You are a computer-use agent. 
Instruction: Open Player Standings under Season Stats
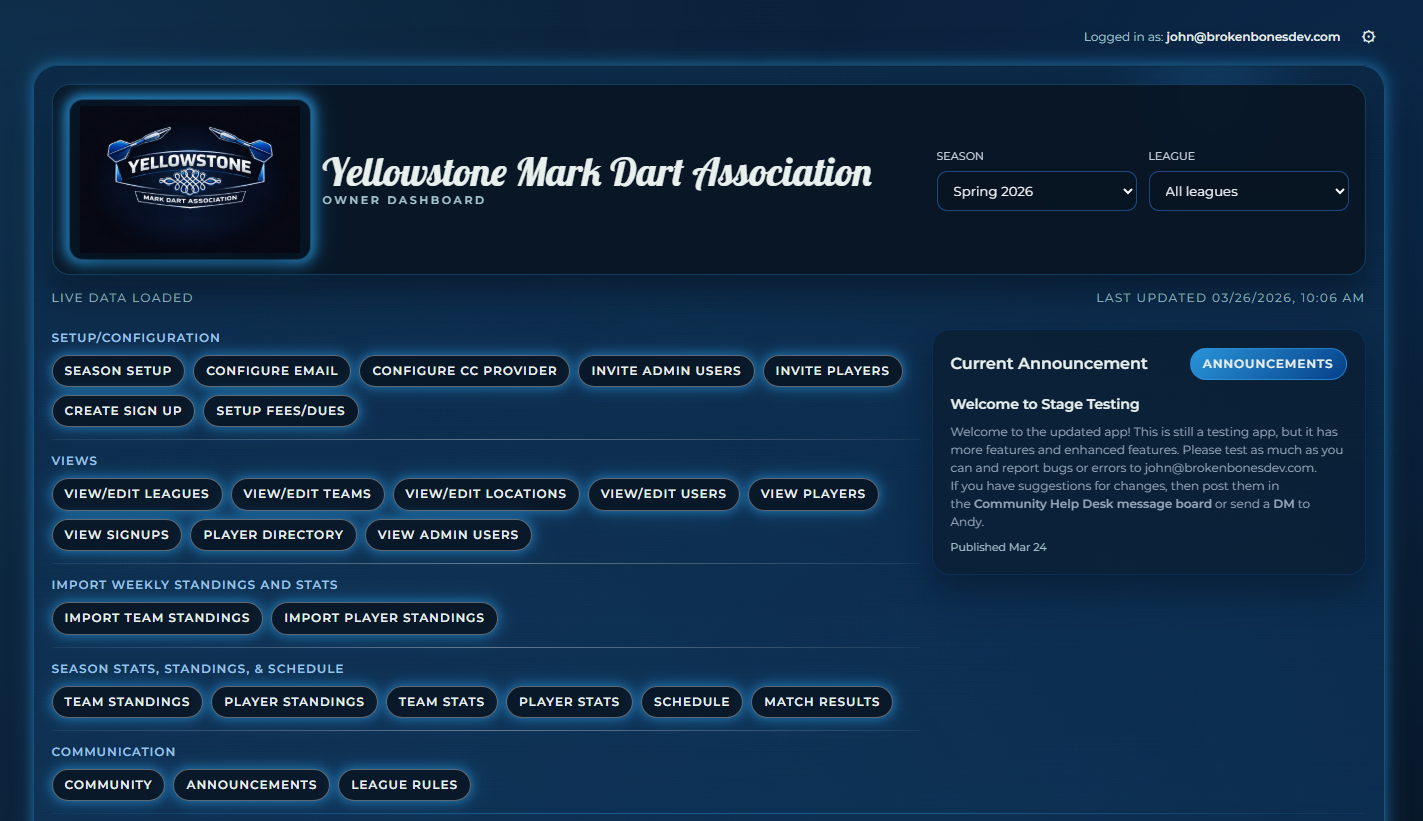(294, 702)
